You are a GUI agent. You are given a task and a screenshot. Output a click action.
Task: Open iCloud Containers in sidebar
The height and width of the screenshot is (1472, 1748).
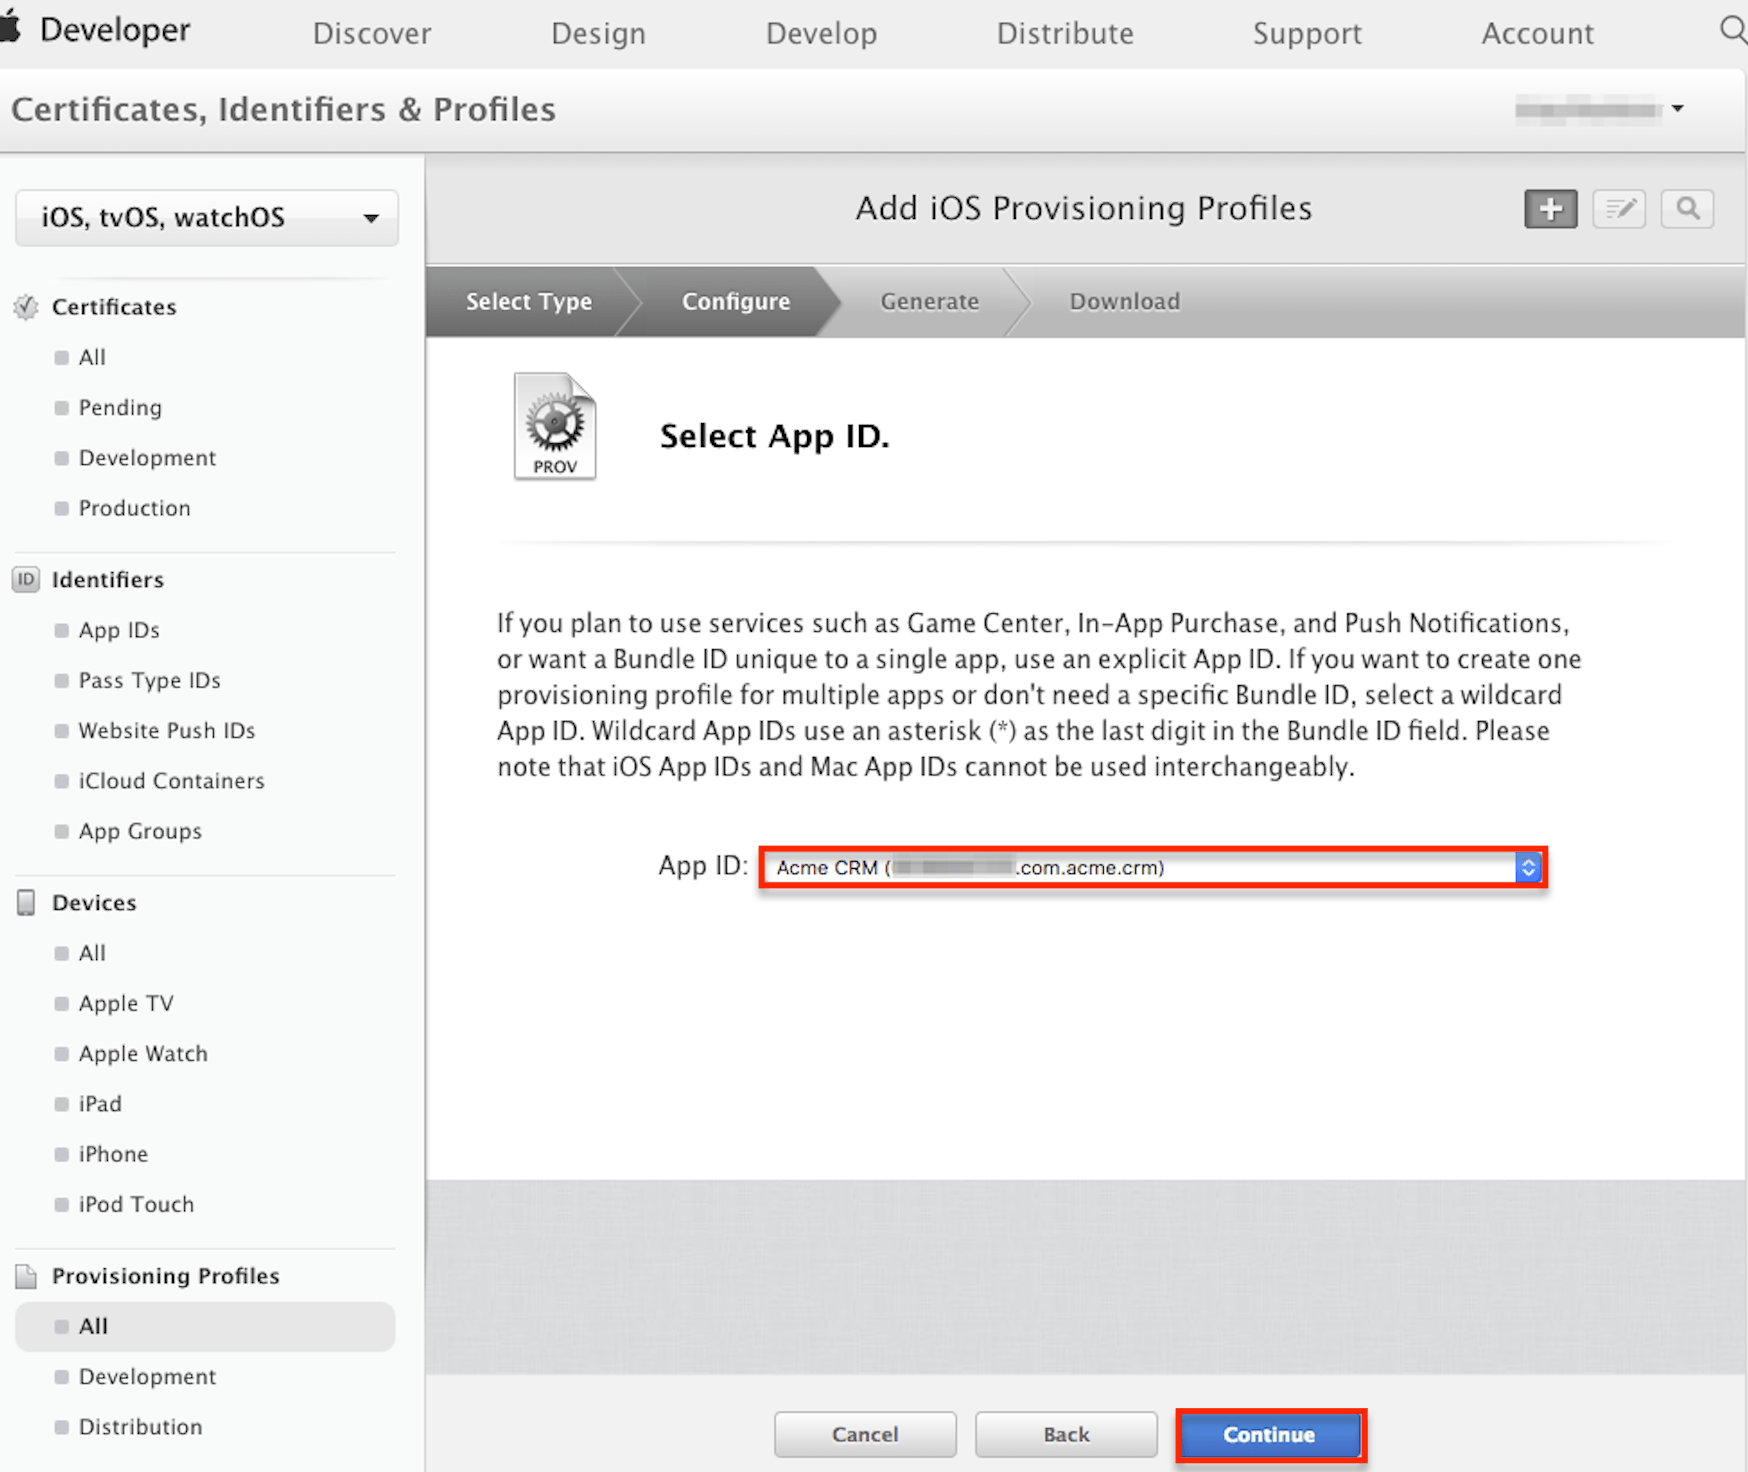(171, 781)
